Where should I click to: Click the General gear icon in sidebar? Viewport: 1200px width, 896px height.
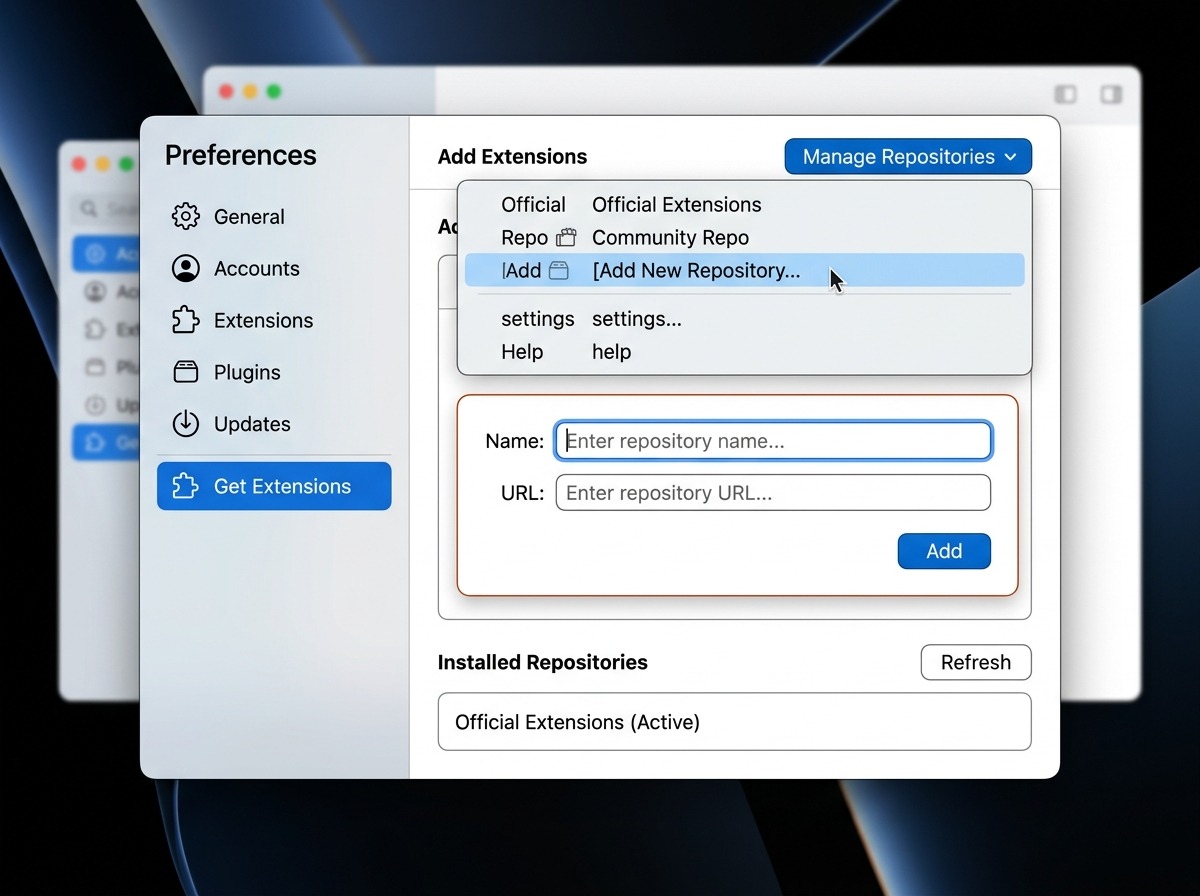pyautogui.click(x=186, y=216)
